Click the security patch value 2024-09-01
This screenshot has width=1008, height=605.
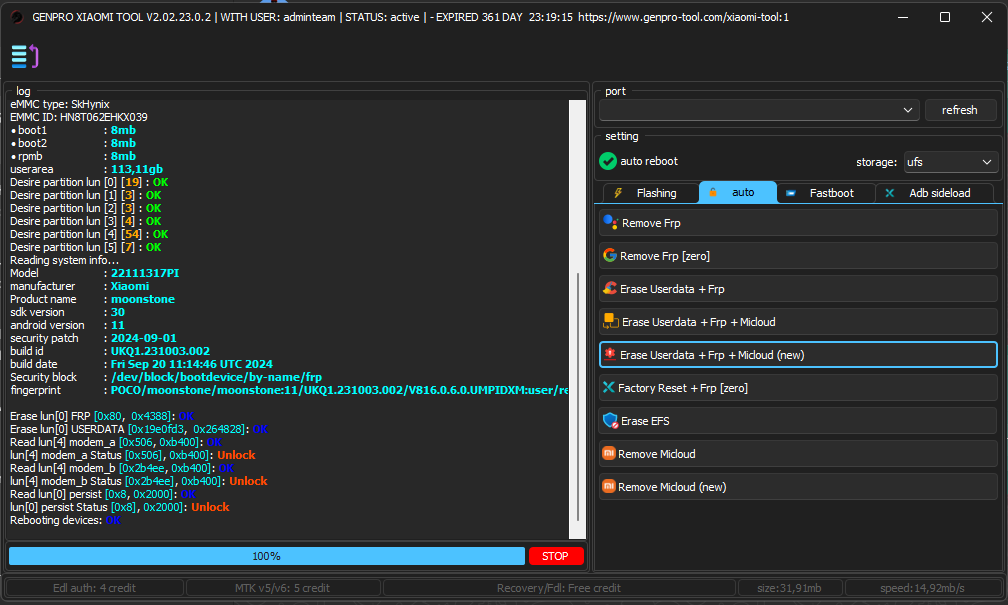click(x=143, y=338)
